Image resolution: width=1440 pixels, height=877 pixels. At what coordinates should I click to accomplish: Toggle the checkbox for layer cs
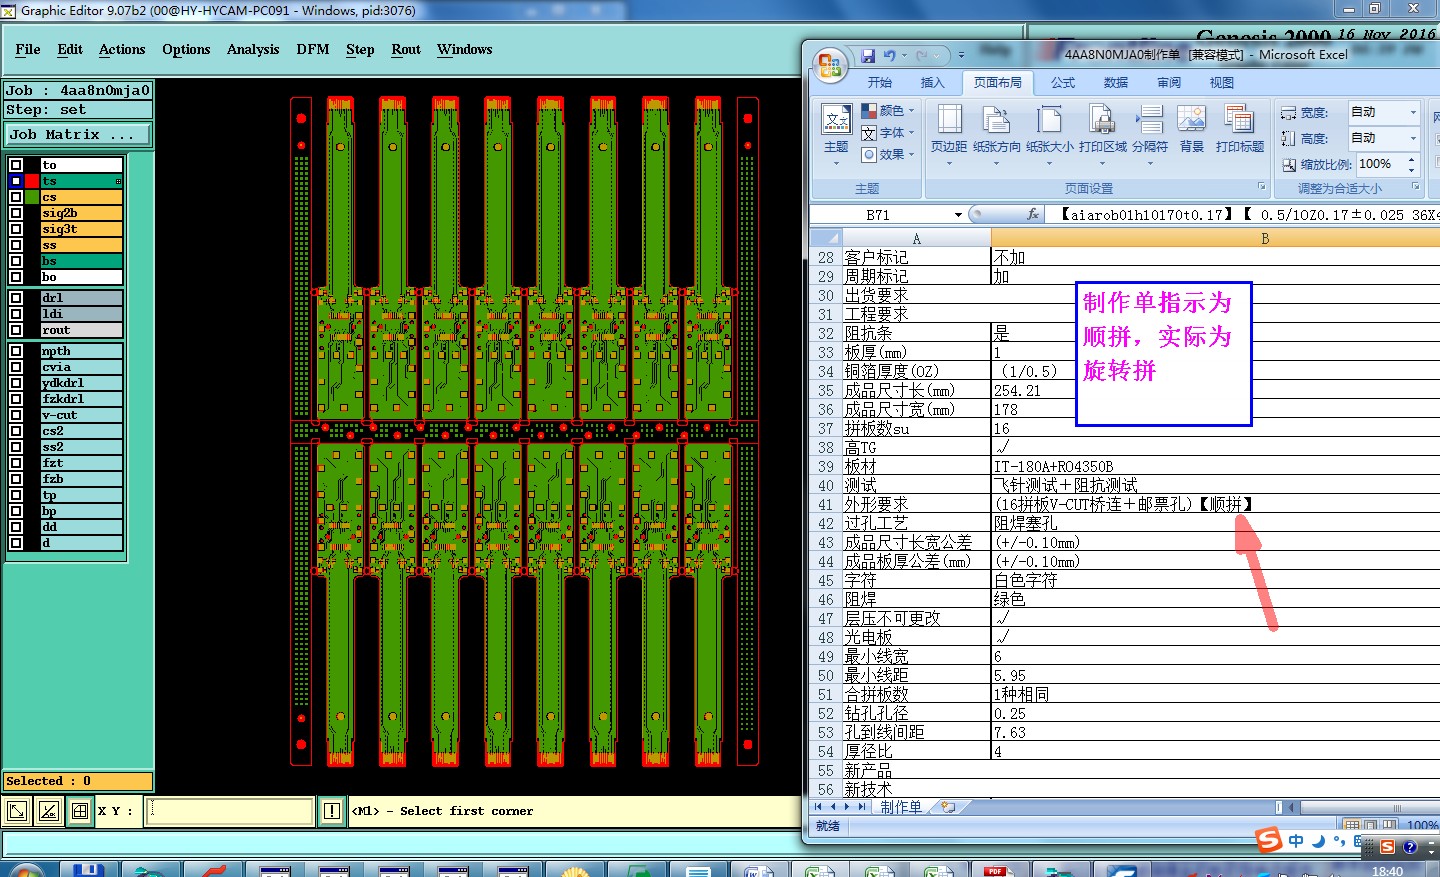(16, 197)
